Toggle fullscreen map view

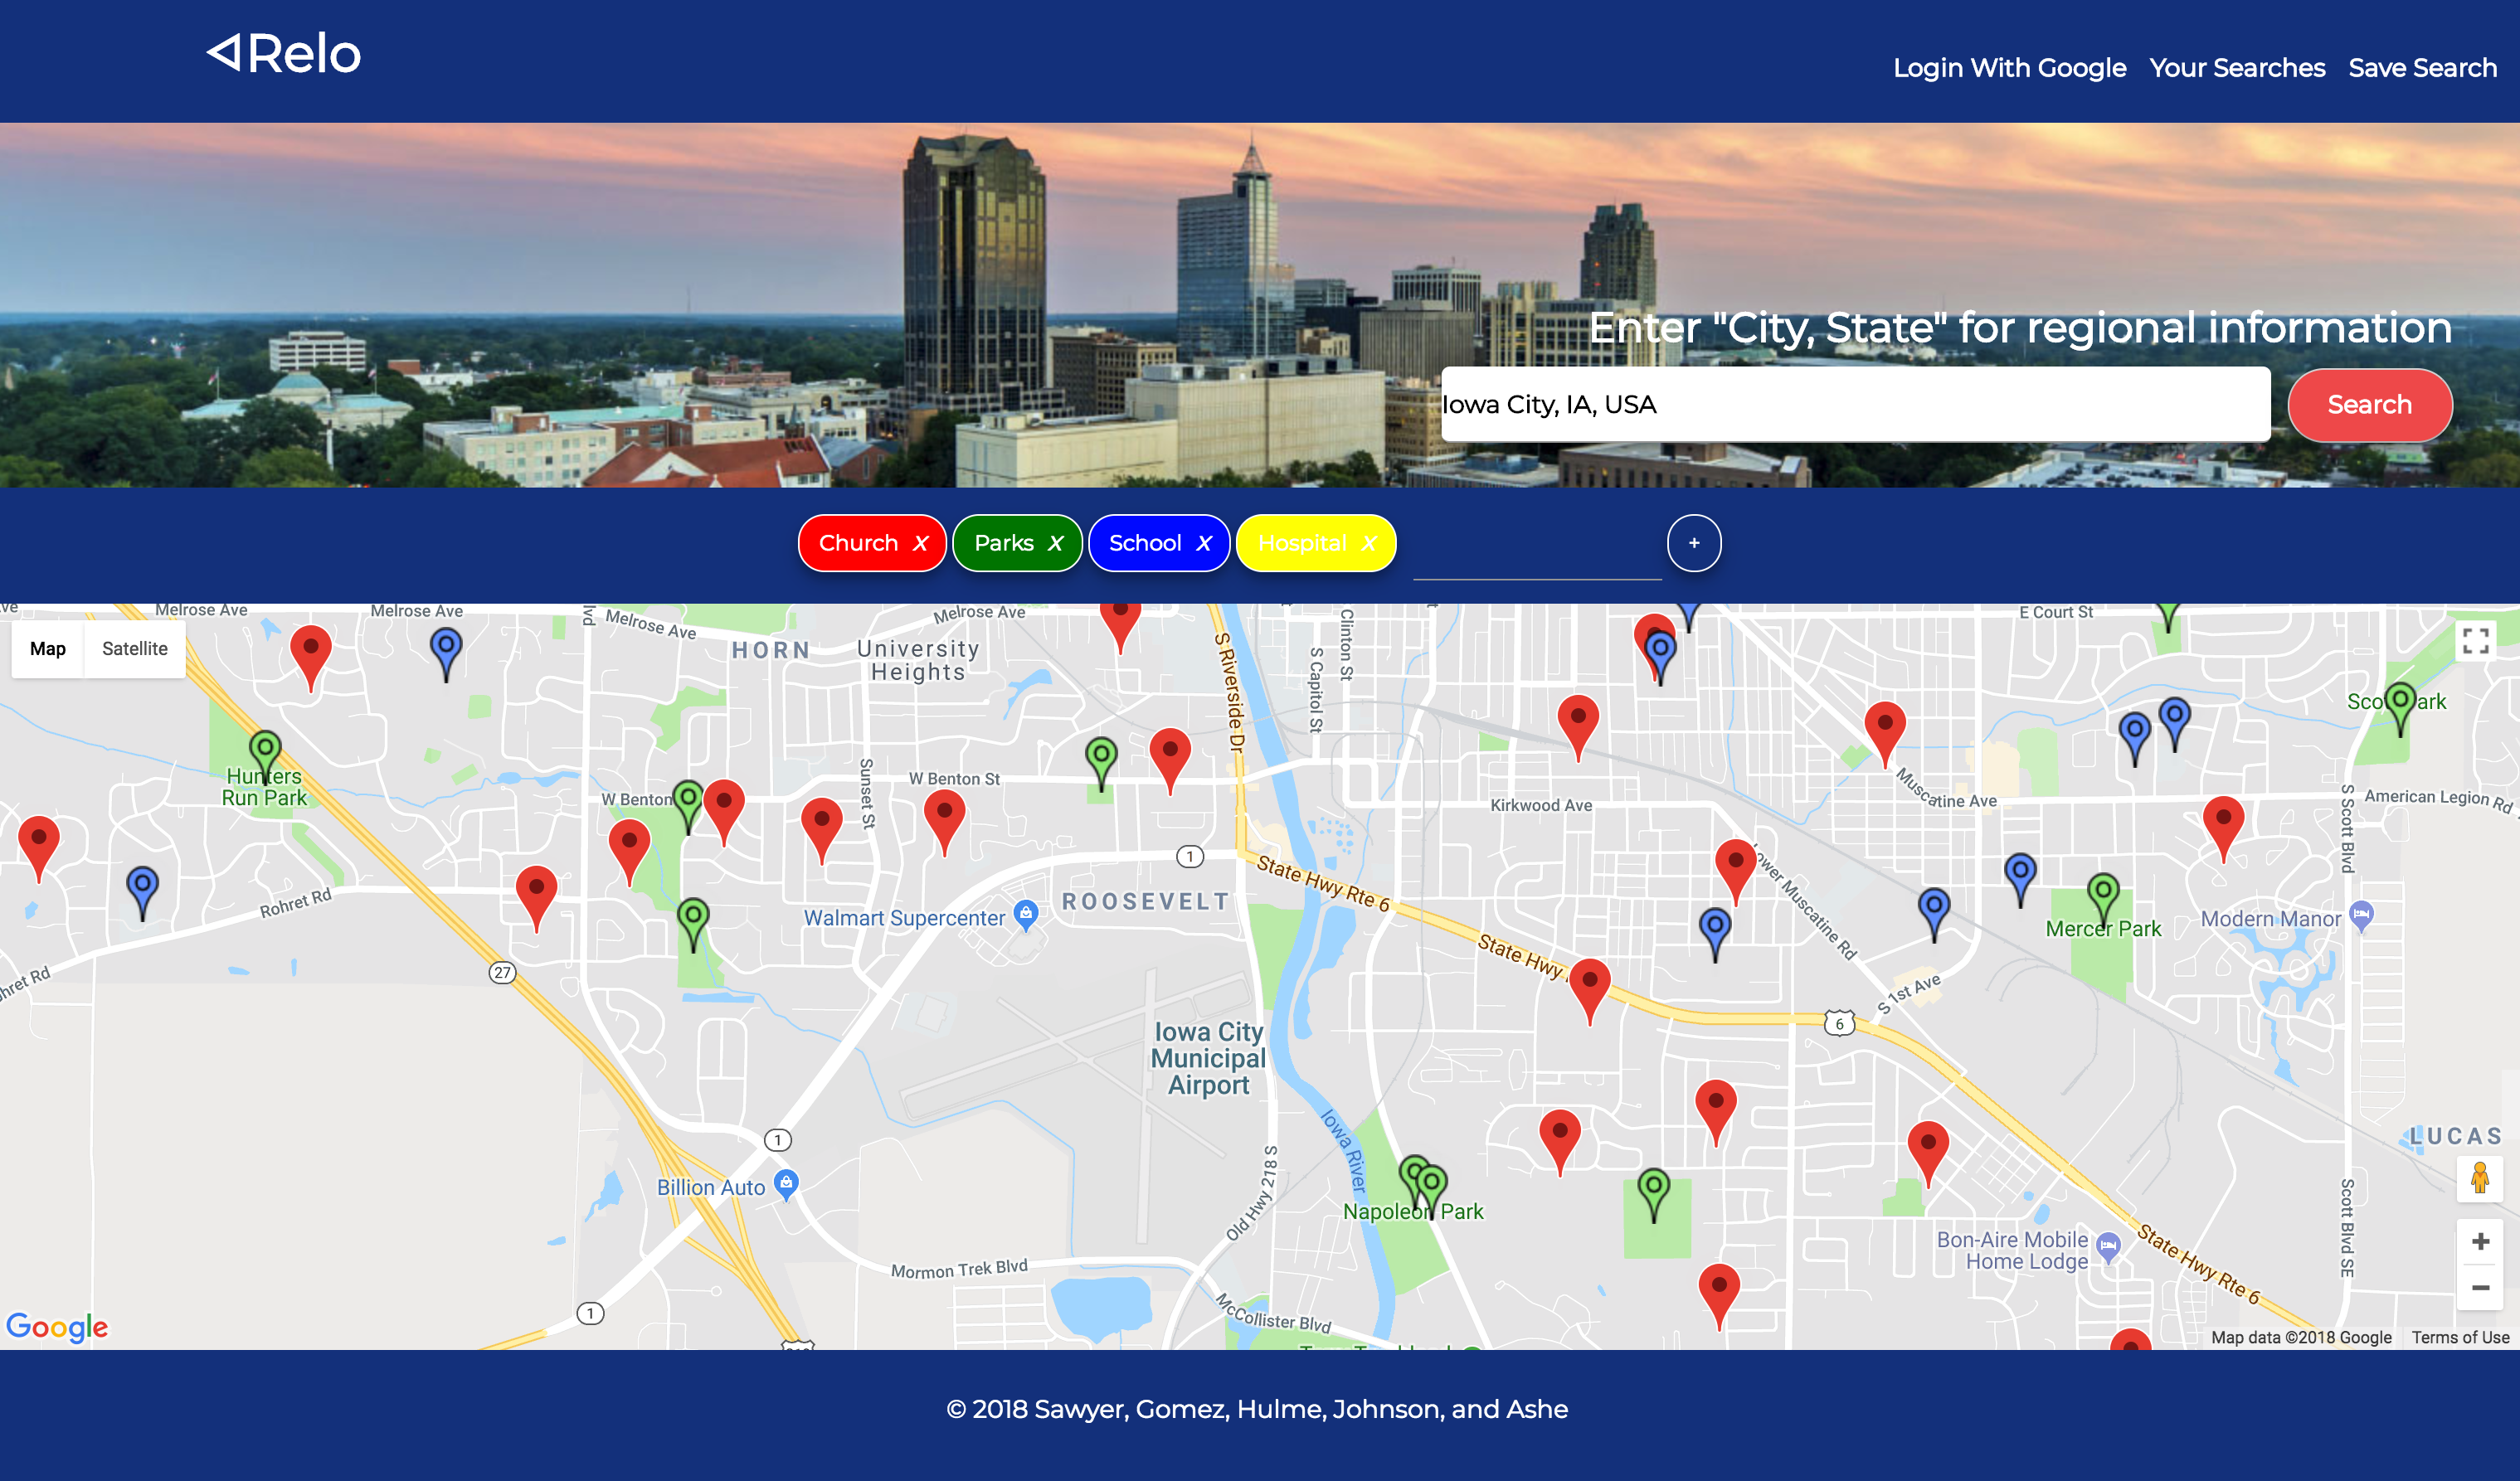point(2475,640)
